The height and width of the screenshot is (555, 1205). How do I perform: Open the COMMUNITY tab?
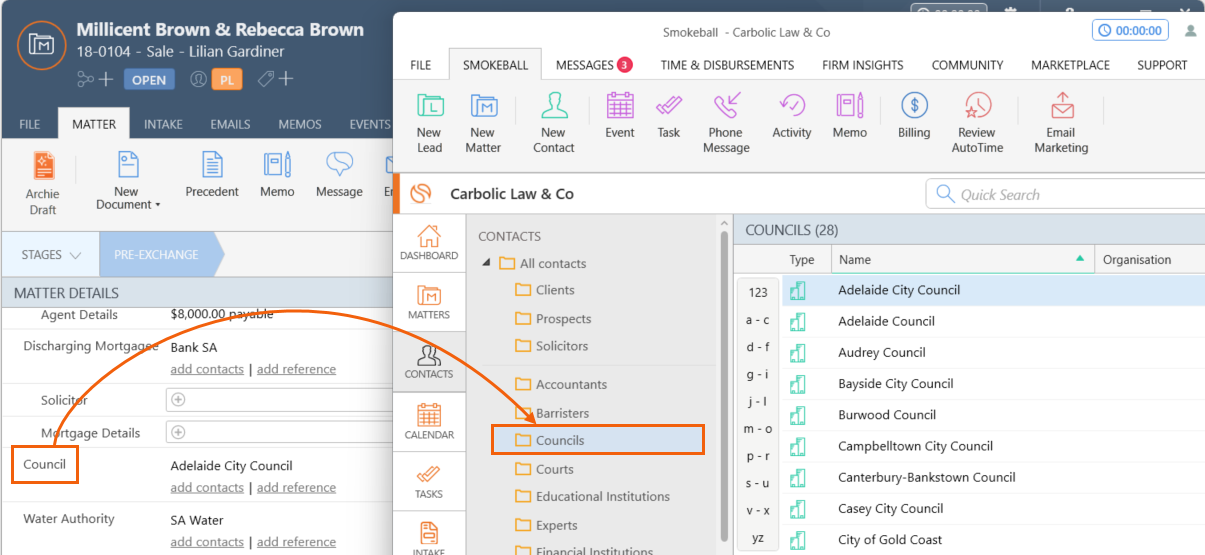pos(967,65)
